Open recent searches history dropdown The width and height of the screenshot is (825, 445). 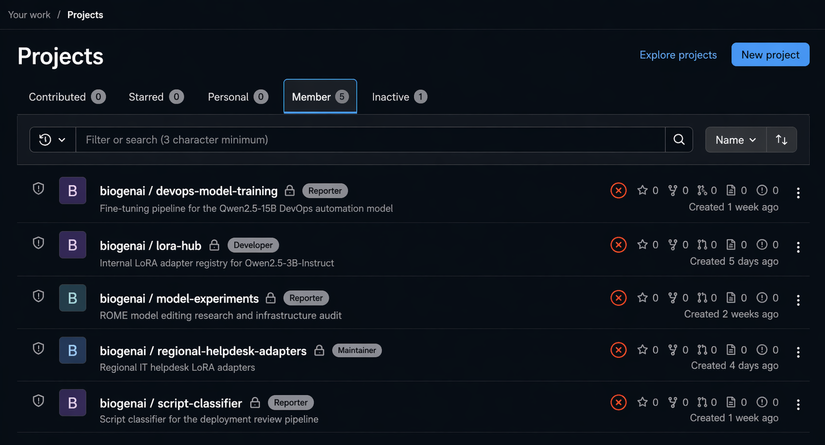point(53,140)
